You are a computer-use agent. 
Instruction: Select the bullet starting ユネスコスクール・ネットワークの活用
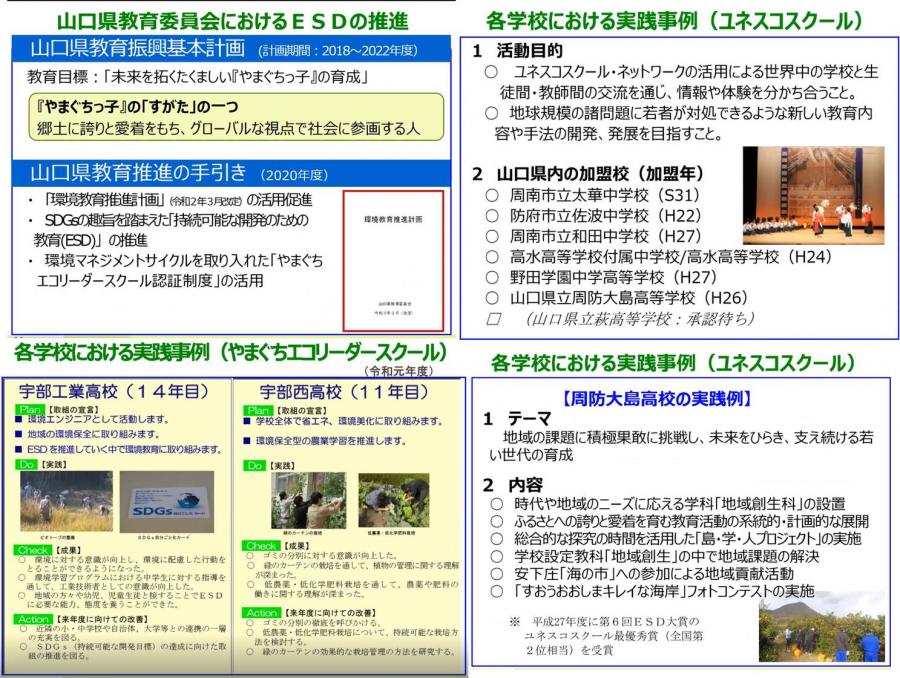pos(681,82)
